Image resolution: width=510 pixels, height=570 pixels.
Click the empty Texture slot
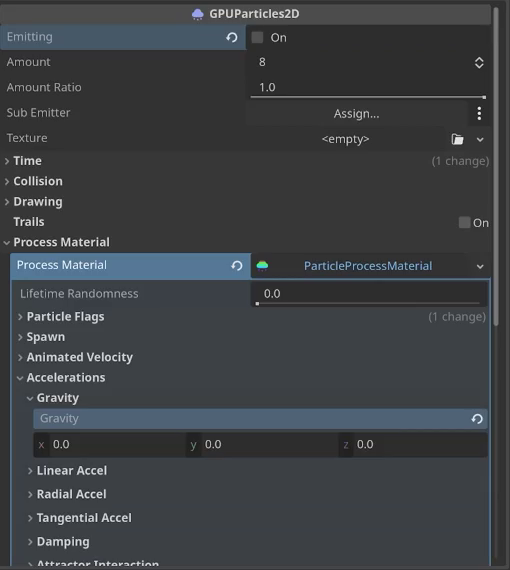pos(345,139)
